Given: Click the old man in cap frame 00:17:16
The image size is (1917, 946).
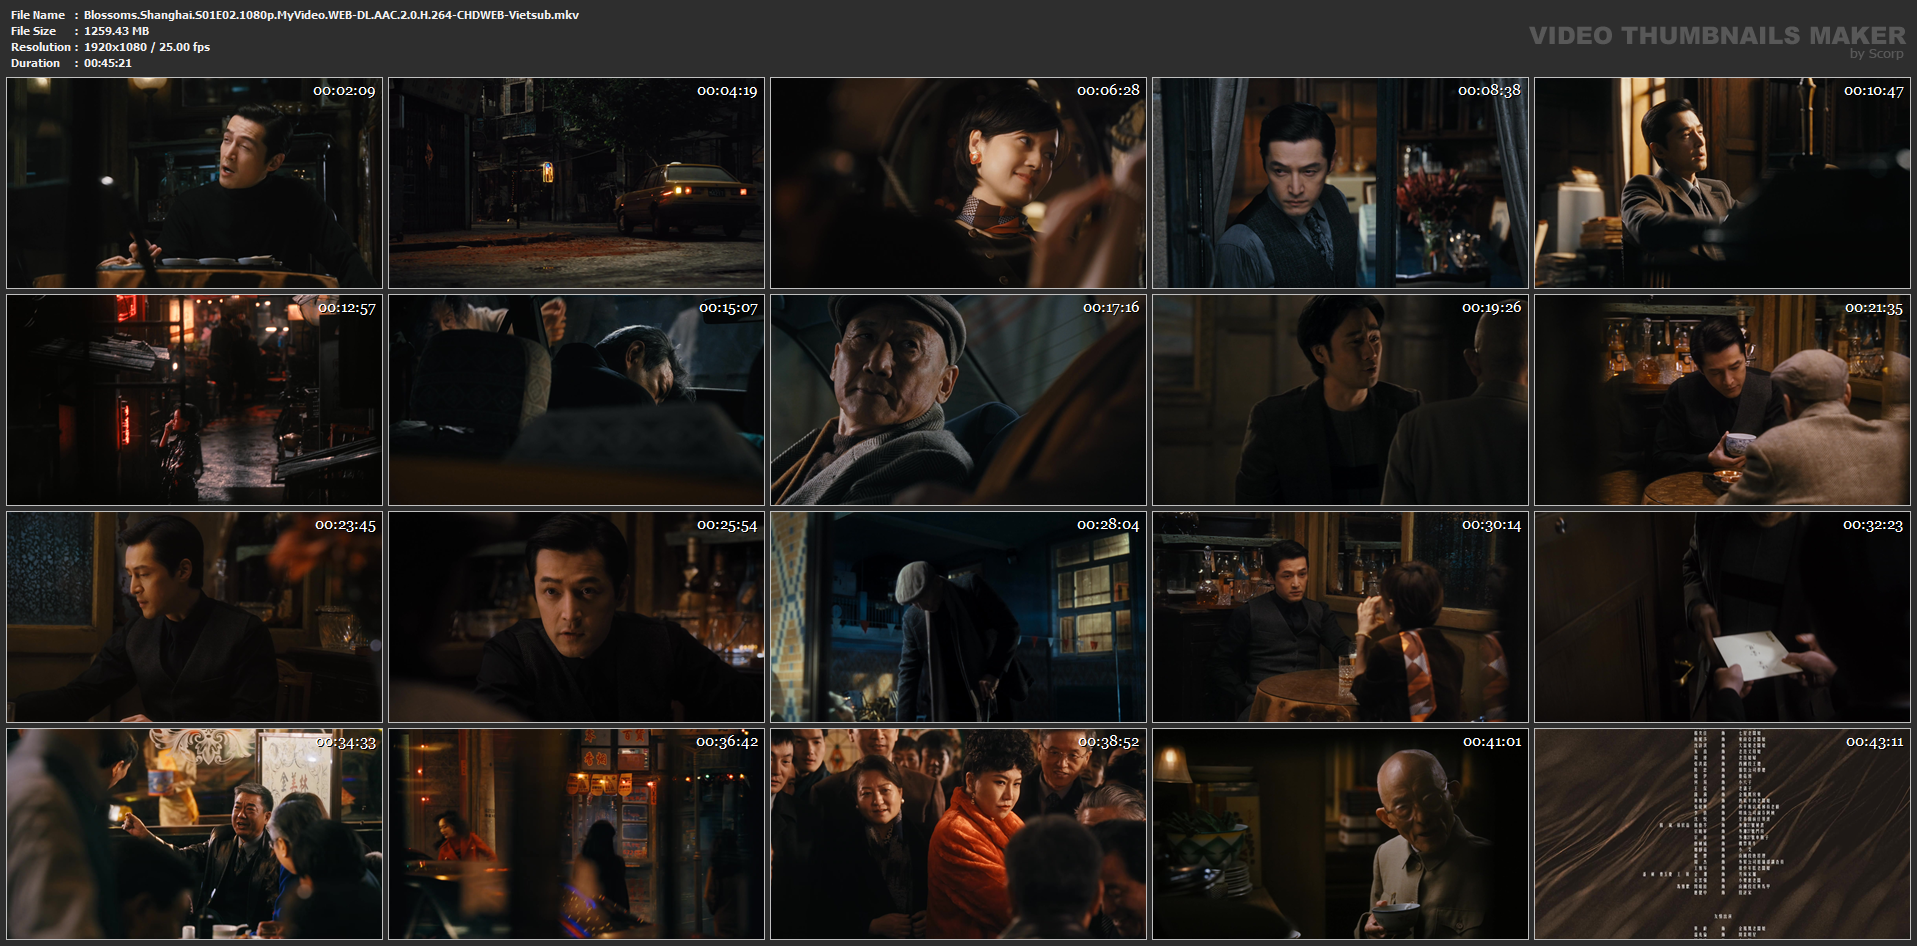Looking at the screenshot, I should [958, 400].
